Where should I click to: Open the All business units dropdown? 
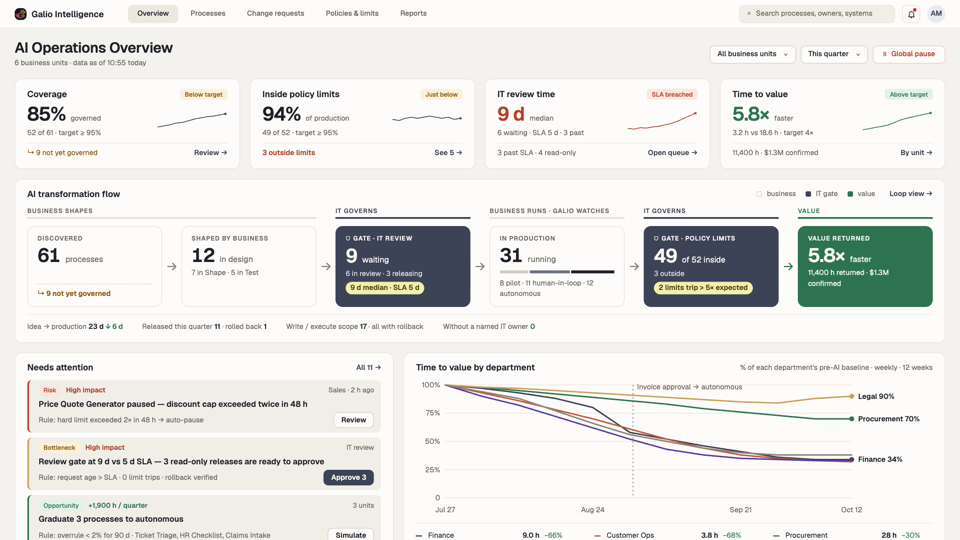pyautogui.click(x=752, y=54)
